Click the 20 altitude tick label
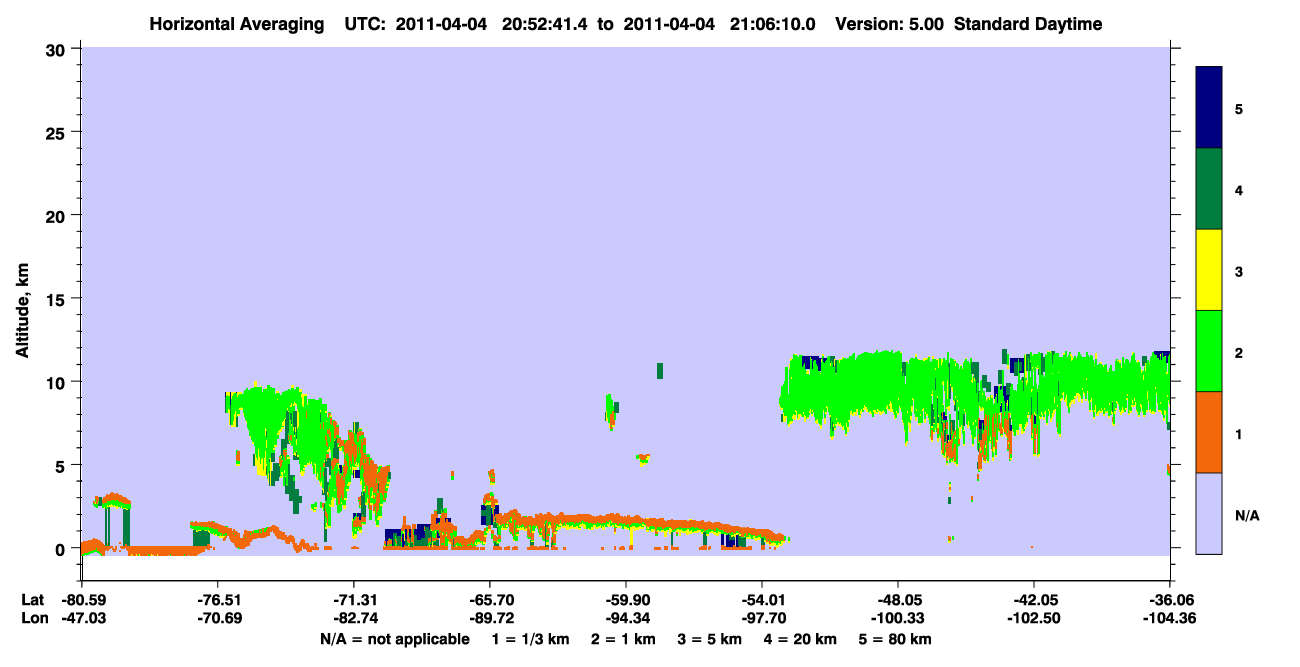The height and width of the screenshot is (667, 1300). pos(57,215)
